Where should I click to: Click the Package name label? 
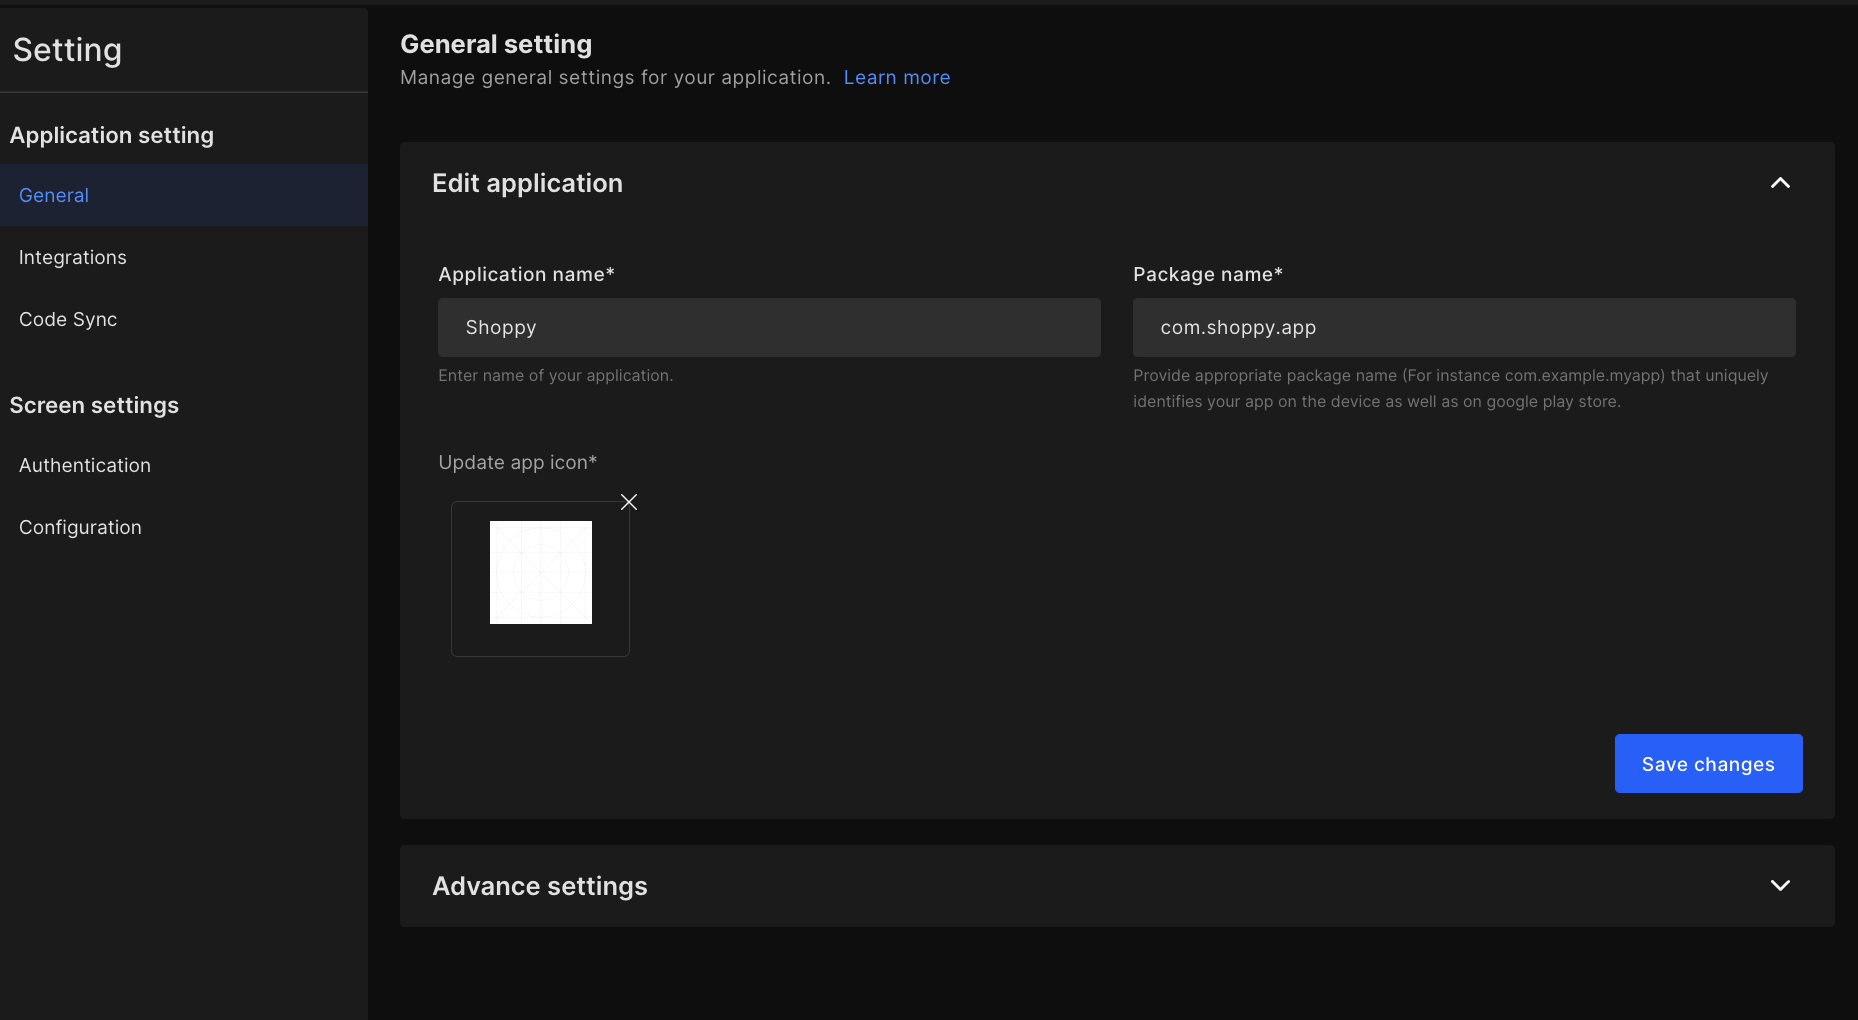[x=1207, y=274]
